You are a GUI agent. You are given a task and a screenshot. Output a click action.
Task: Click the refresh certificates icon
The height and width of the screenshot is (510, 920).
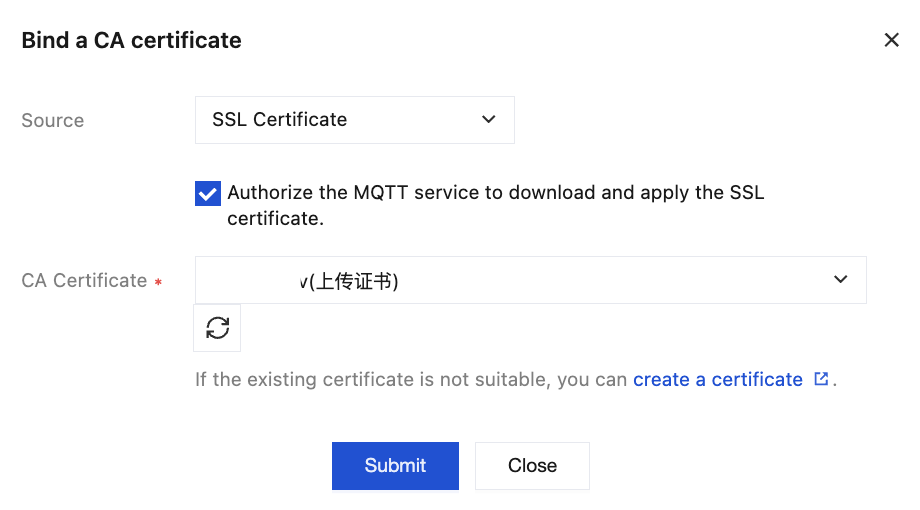click(x=217, y=328)
